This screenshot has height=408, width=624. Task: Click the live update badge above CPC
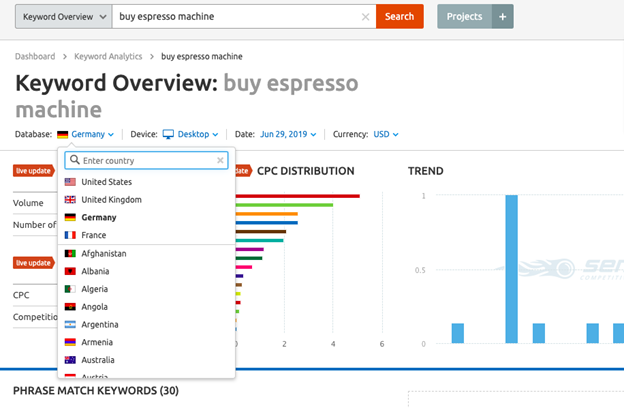tap(34, 263)
